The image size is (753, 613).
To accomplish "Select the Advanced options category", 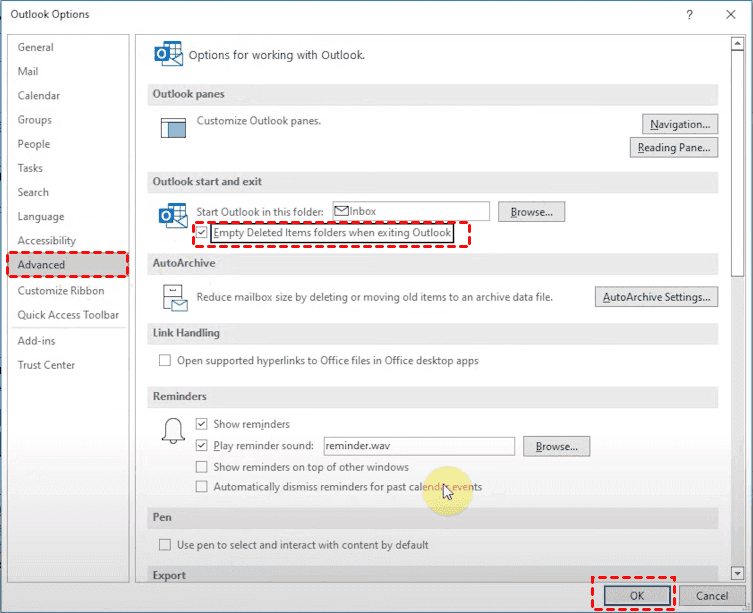I will click(68, 265).
